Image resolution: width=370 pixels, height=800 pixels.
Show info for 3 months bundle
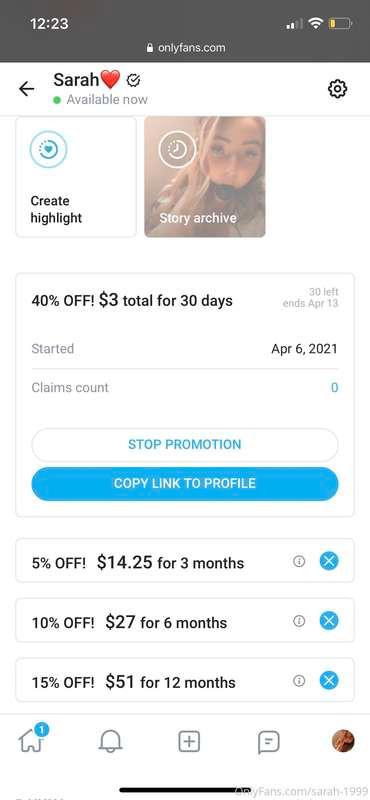tap(299, 561)
